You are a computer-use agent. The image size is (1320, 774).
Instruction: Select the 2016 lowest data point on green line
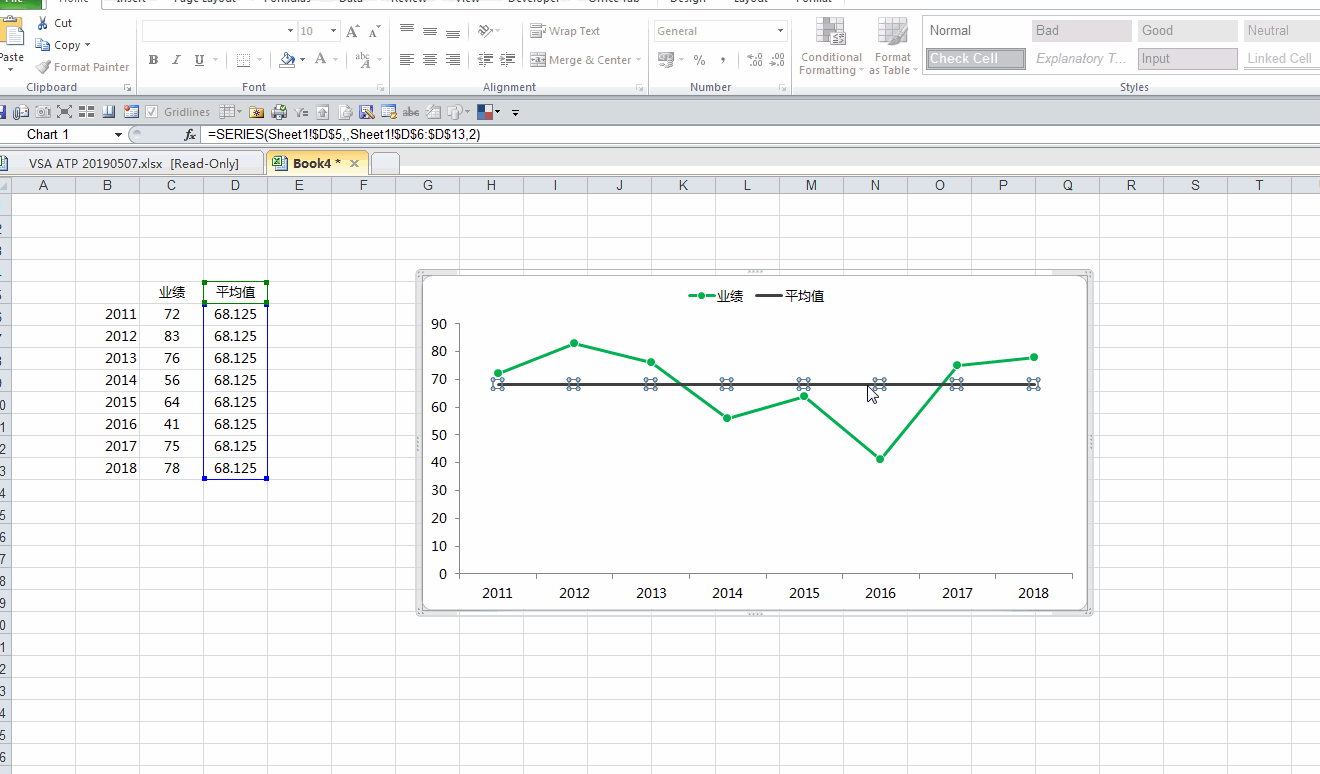(x=880, y=459)
